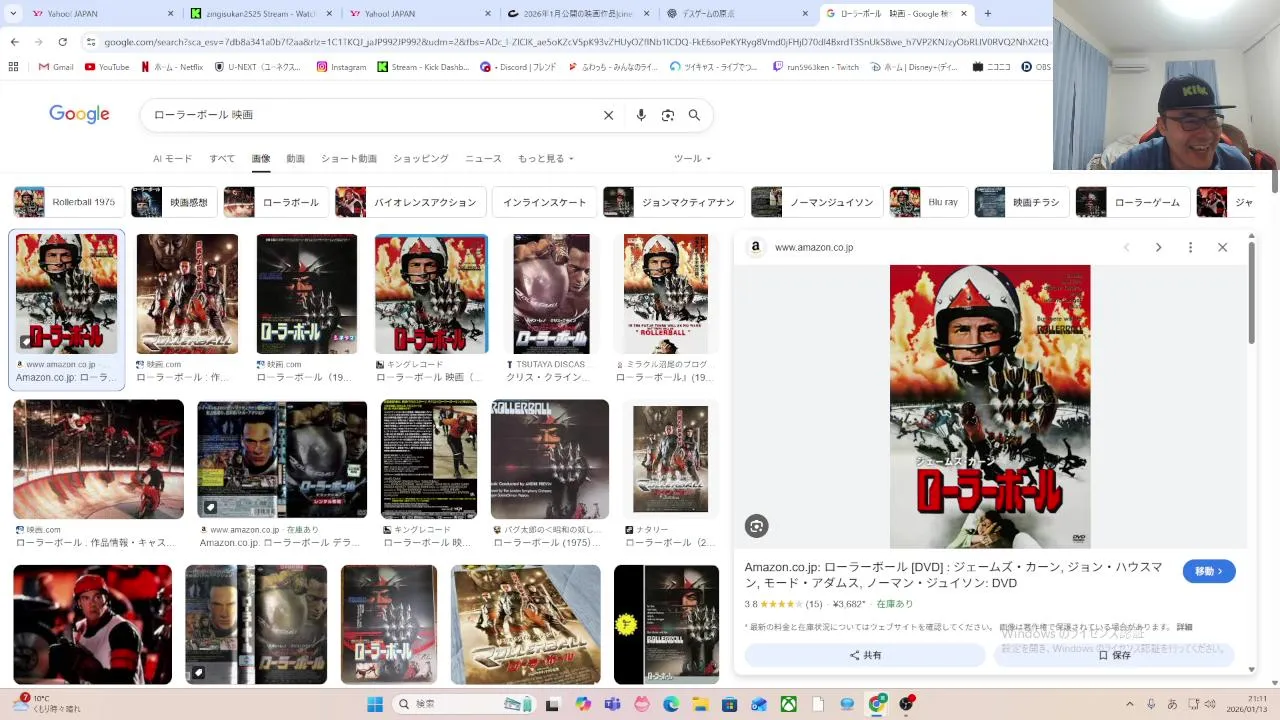Go to the Google logo homepage
Viewport: 1280px width, 720px height.
coord(79,114)
